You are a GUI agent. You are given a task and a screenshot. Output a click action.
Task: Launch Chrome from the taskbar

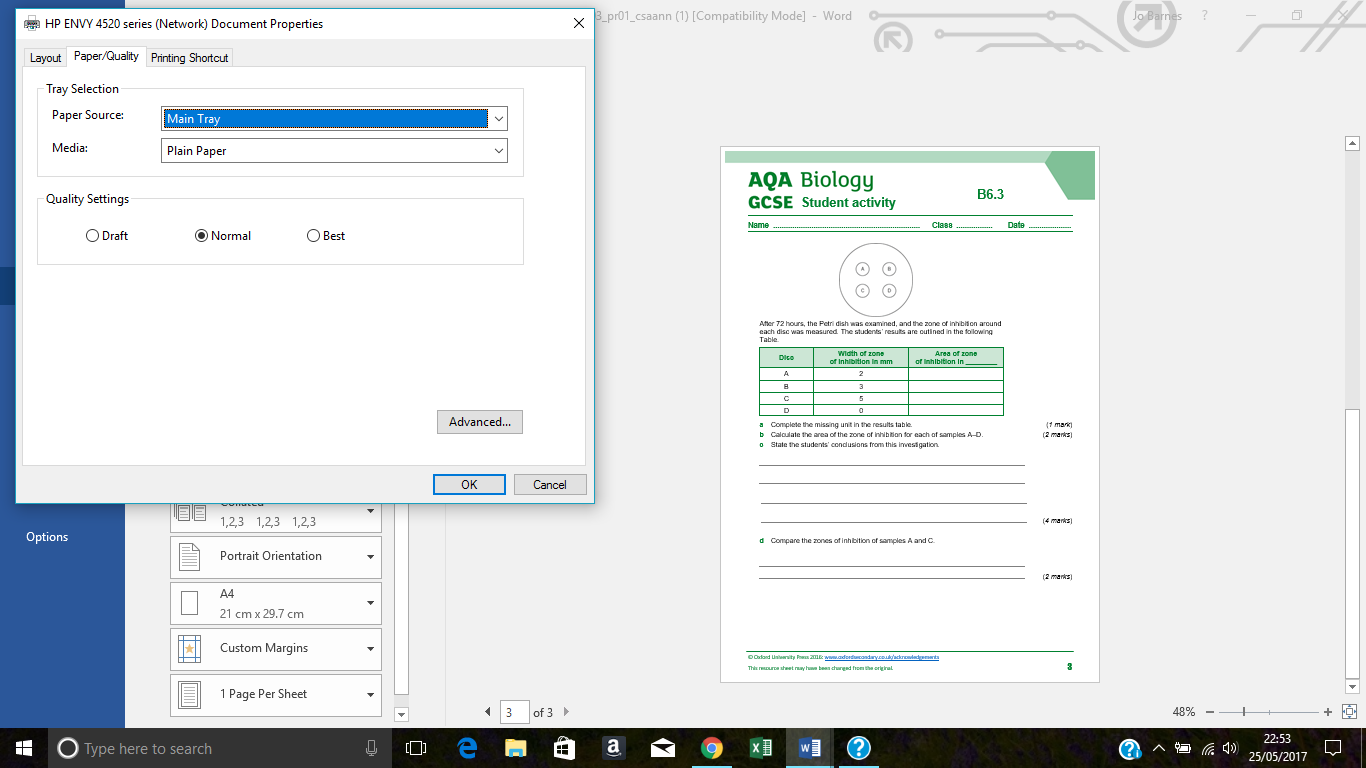tap(712, 748)
